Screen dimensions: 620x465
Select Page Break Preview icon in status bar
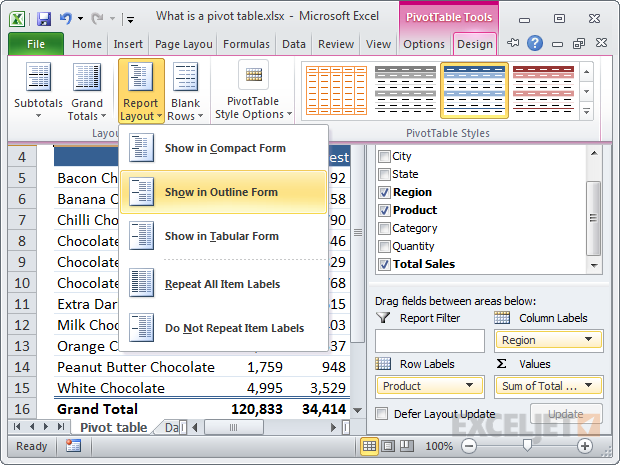tap(406, 446)
